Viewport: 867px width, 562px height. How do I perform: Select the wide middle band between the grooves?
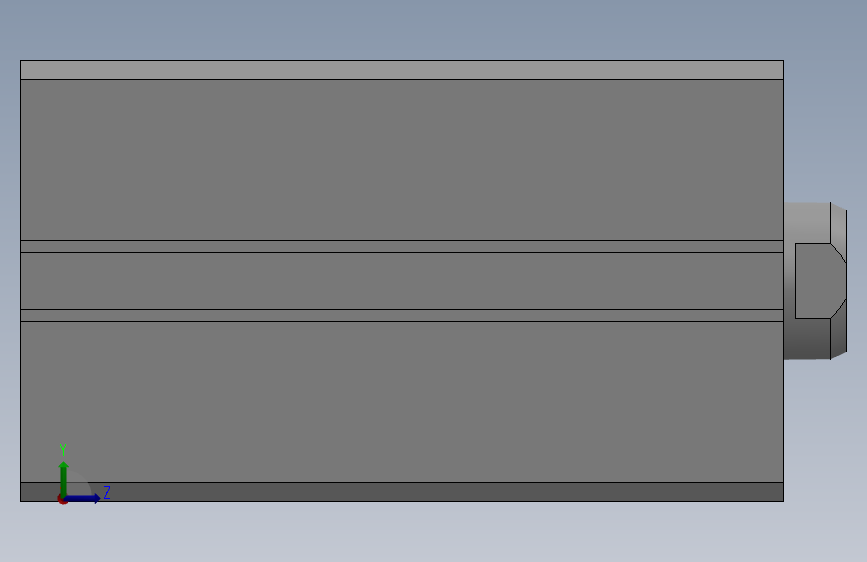(402, 281)
